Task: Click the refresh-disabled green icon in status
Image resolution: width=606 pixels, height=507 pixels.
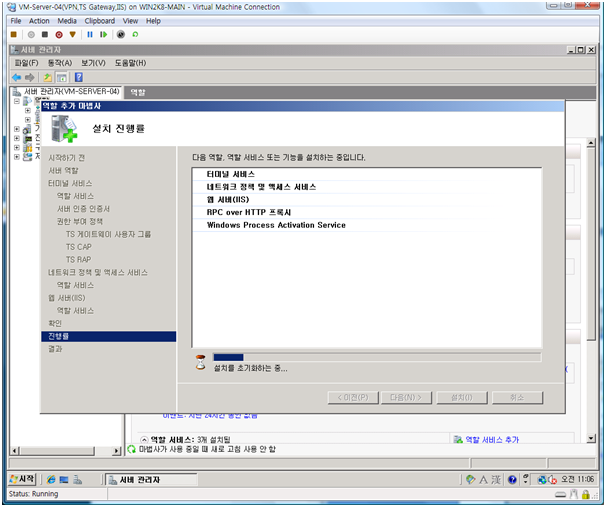Action: point(132,449)
